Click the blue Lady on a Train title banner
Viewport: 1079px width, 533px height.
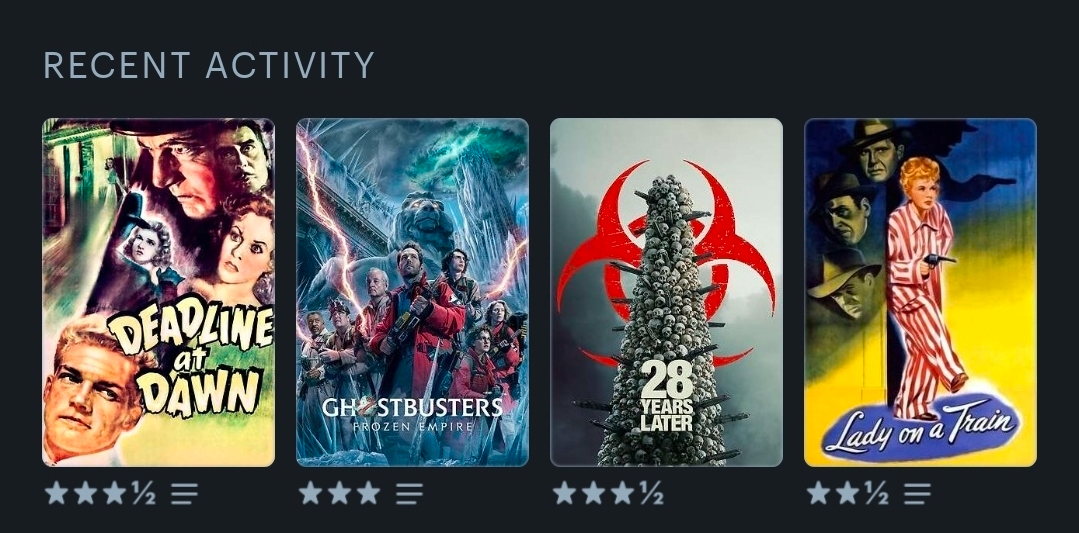click(921, 426)
